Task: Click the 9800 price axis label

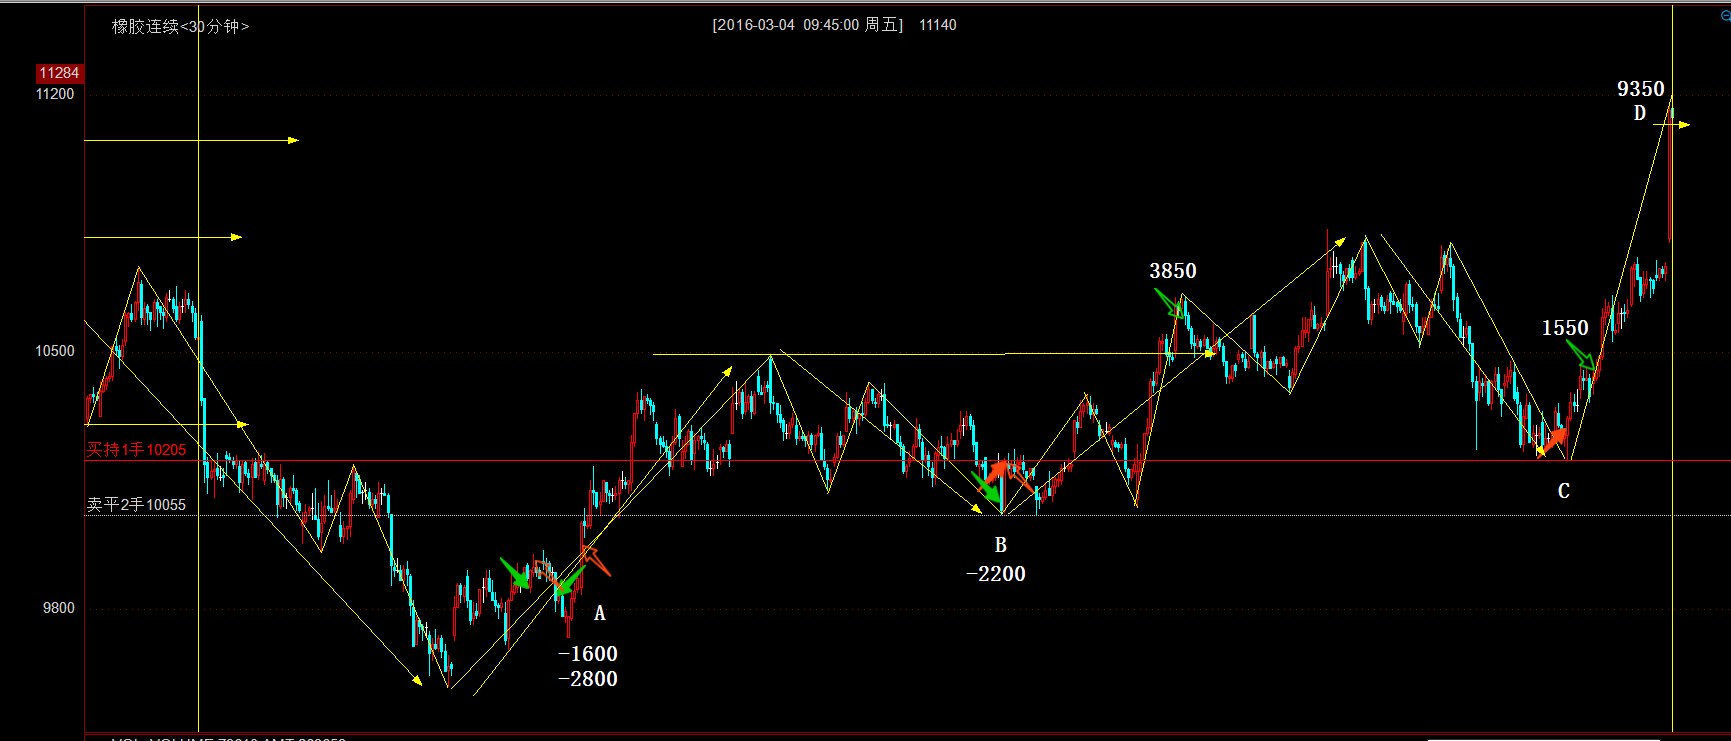Action: (58, 608)
